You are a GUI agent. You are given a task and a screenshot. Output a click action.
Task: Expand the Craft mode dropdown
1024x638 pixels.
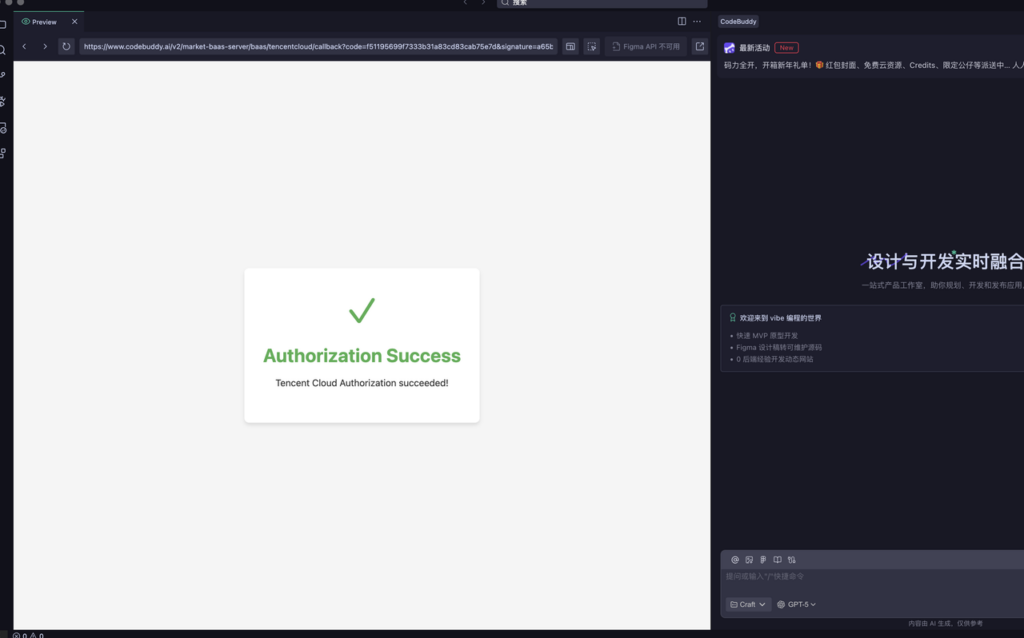click(x=748, y=604)
